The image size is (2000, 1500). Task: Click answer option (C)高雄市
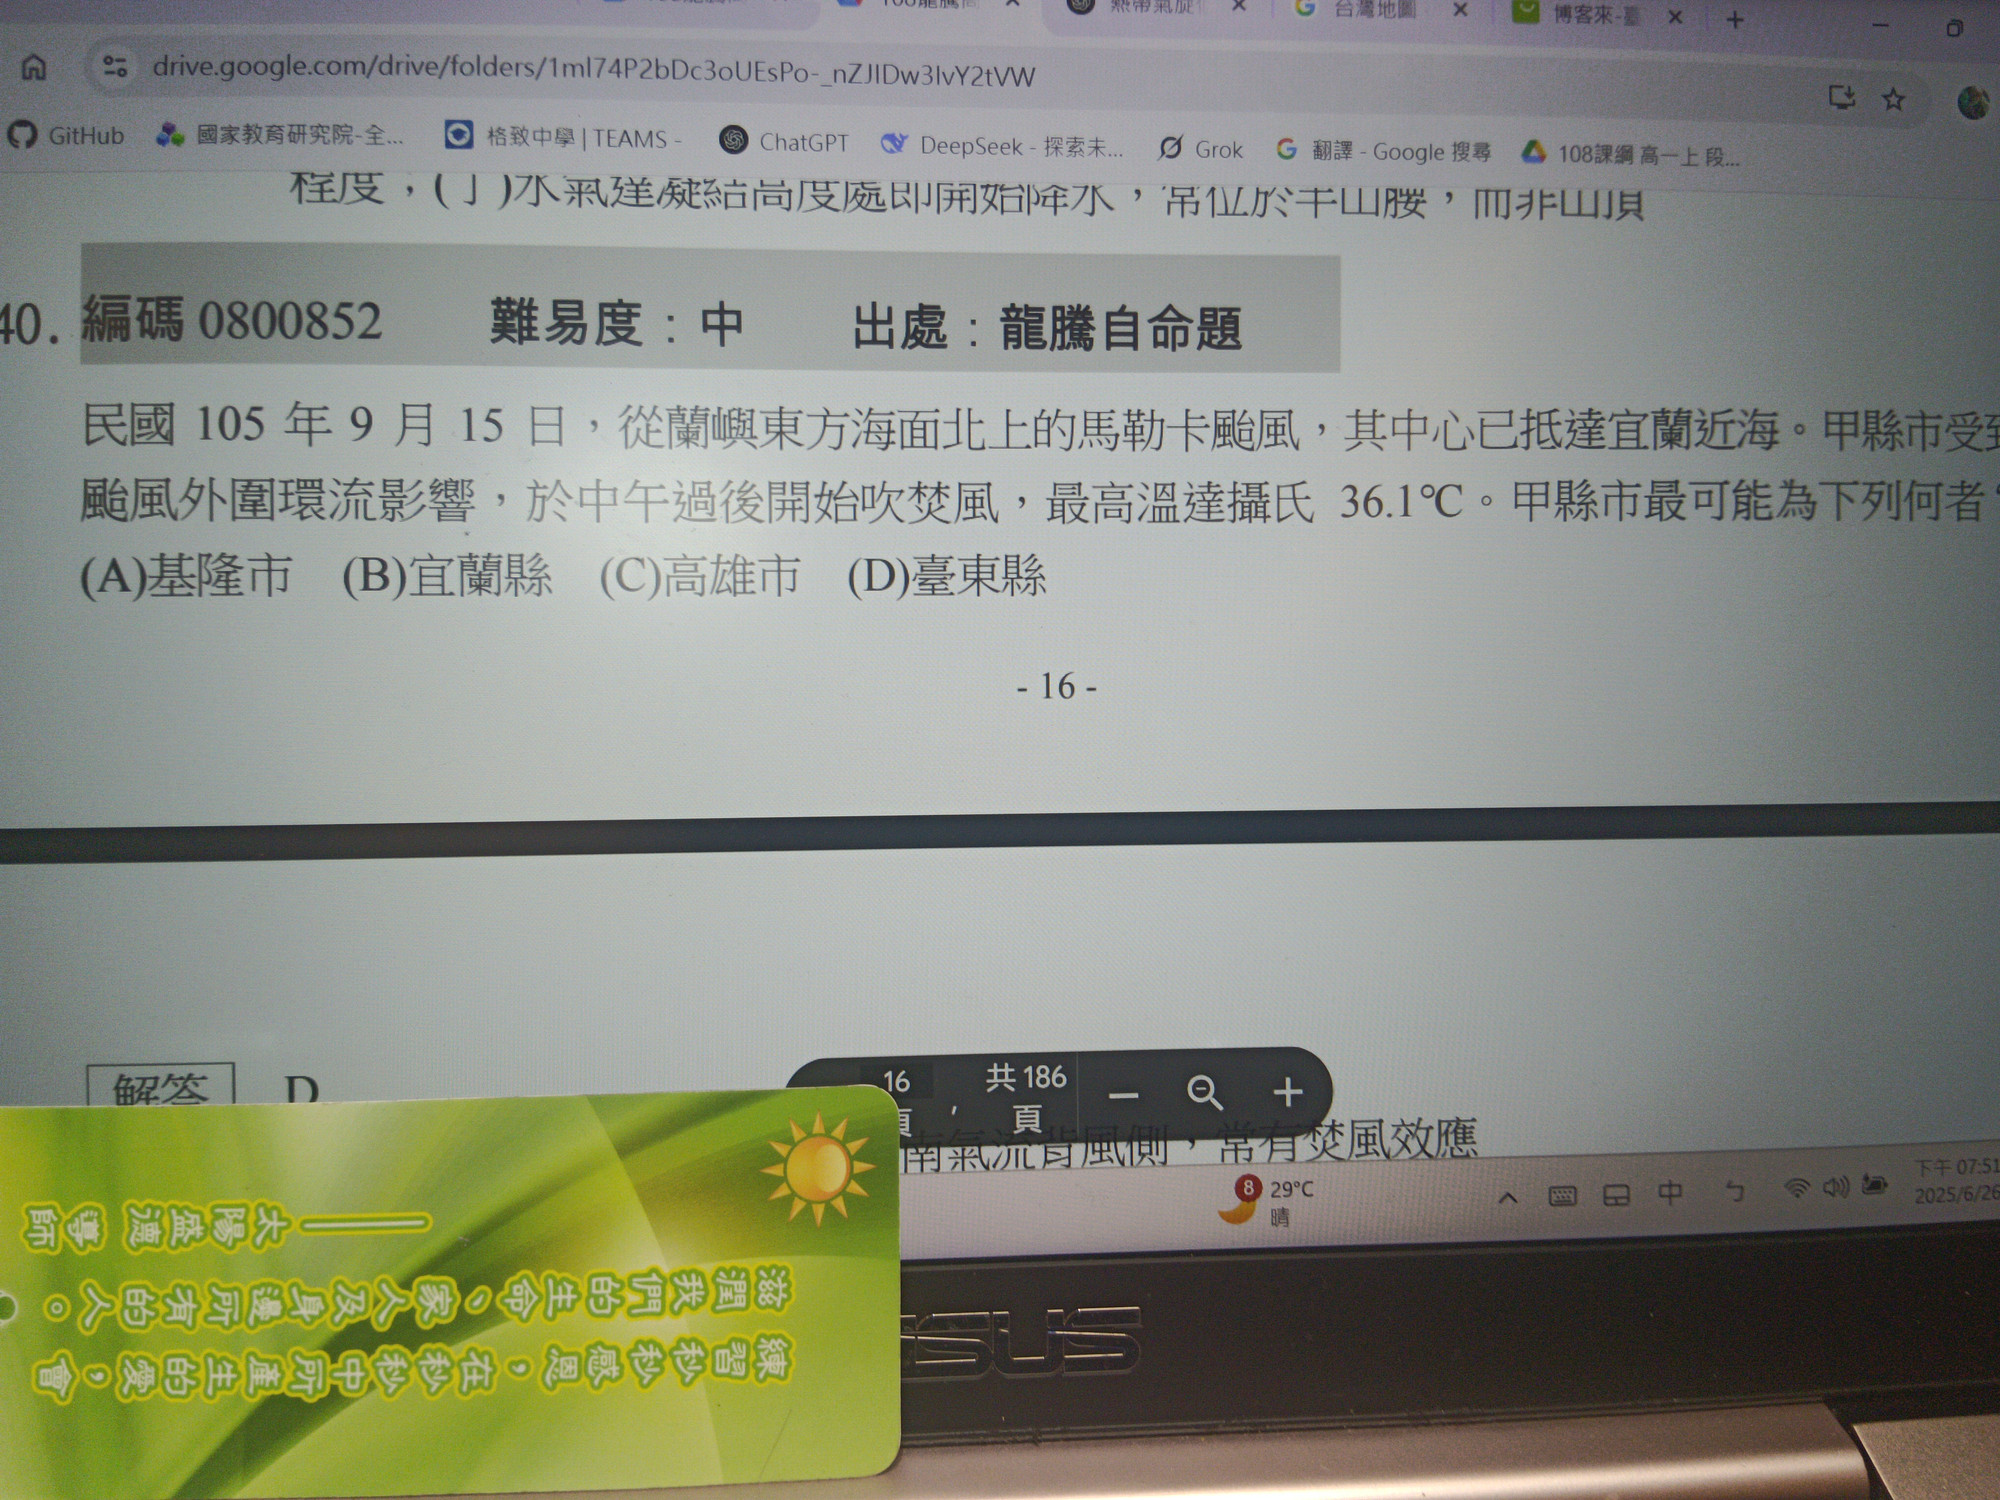pyautogui.click(x=700, y=576)
